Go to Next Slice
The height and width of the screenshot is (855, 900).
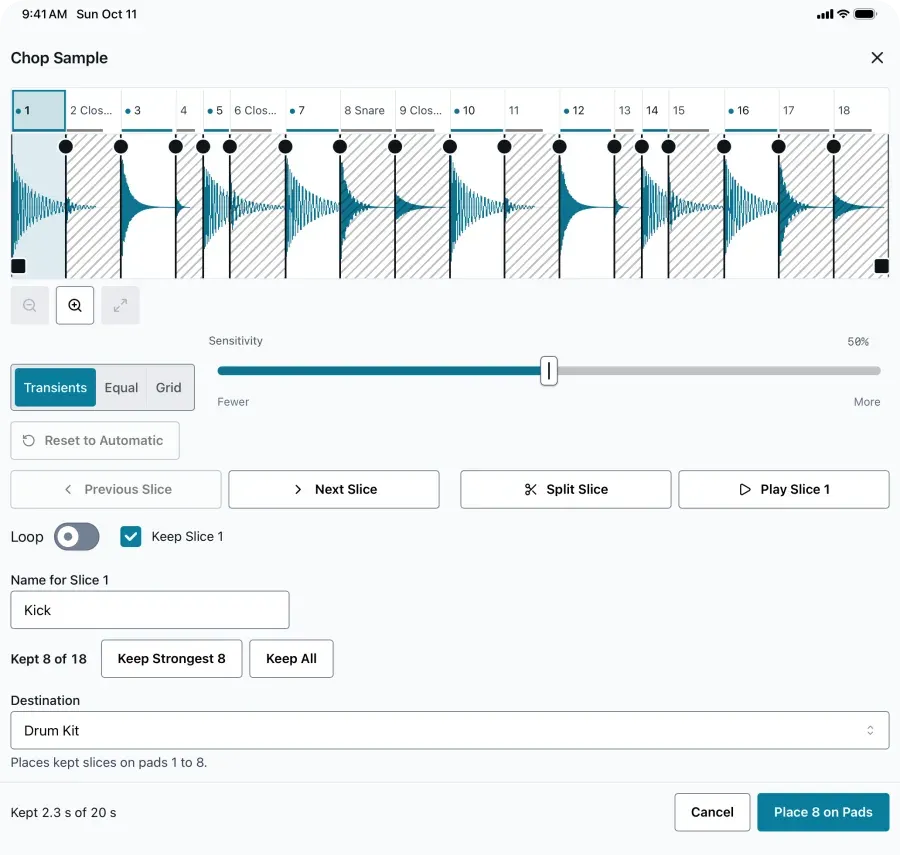tap(334, 489)
